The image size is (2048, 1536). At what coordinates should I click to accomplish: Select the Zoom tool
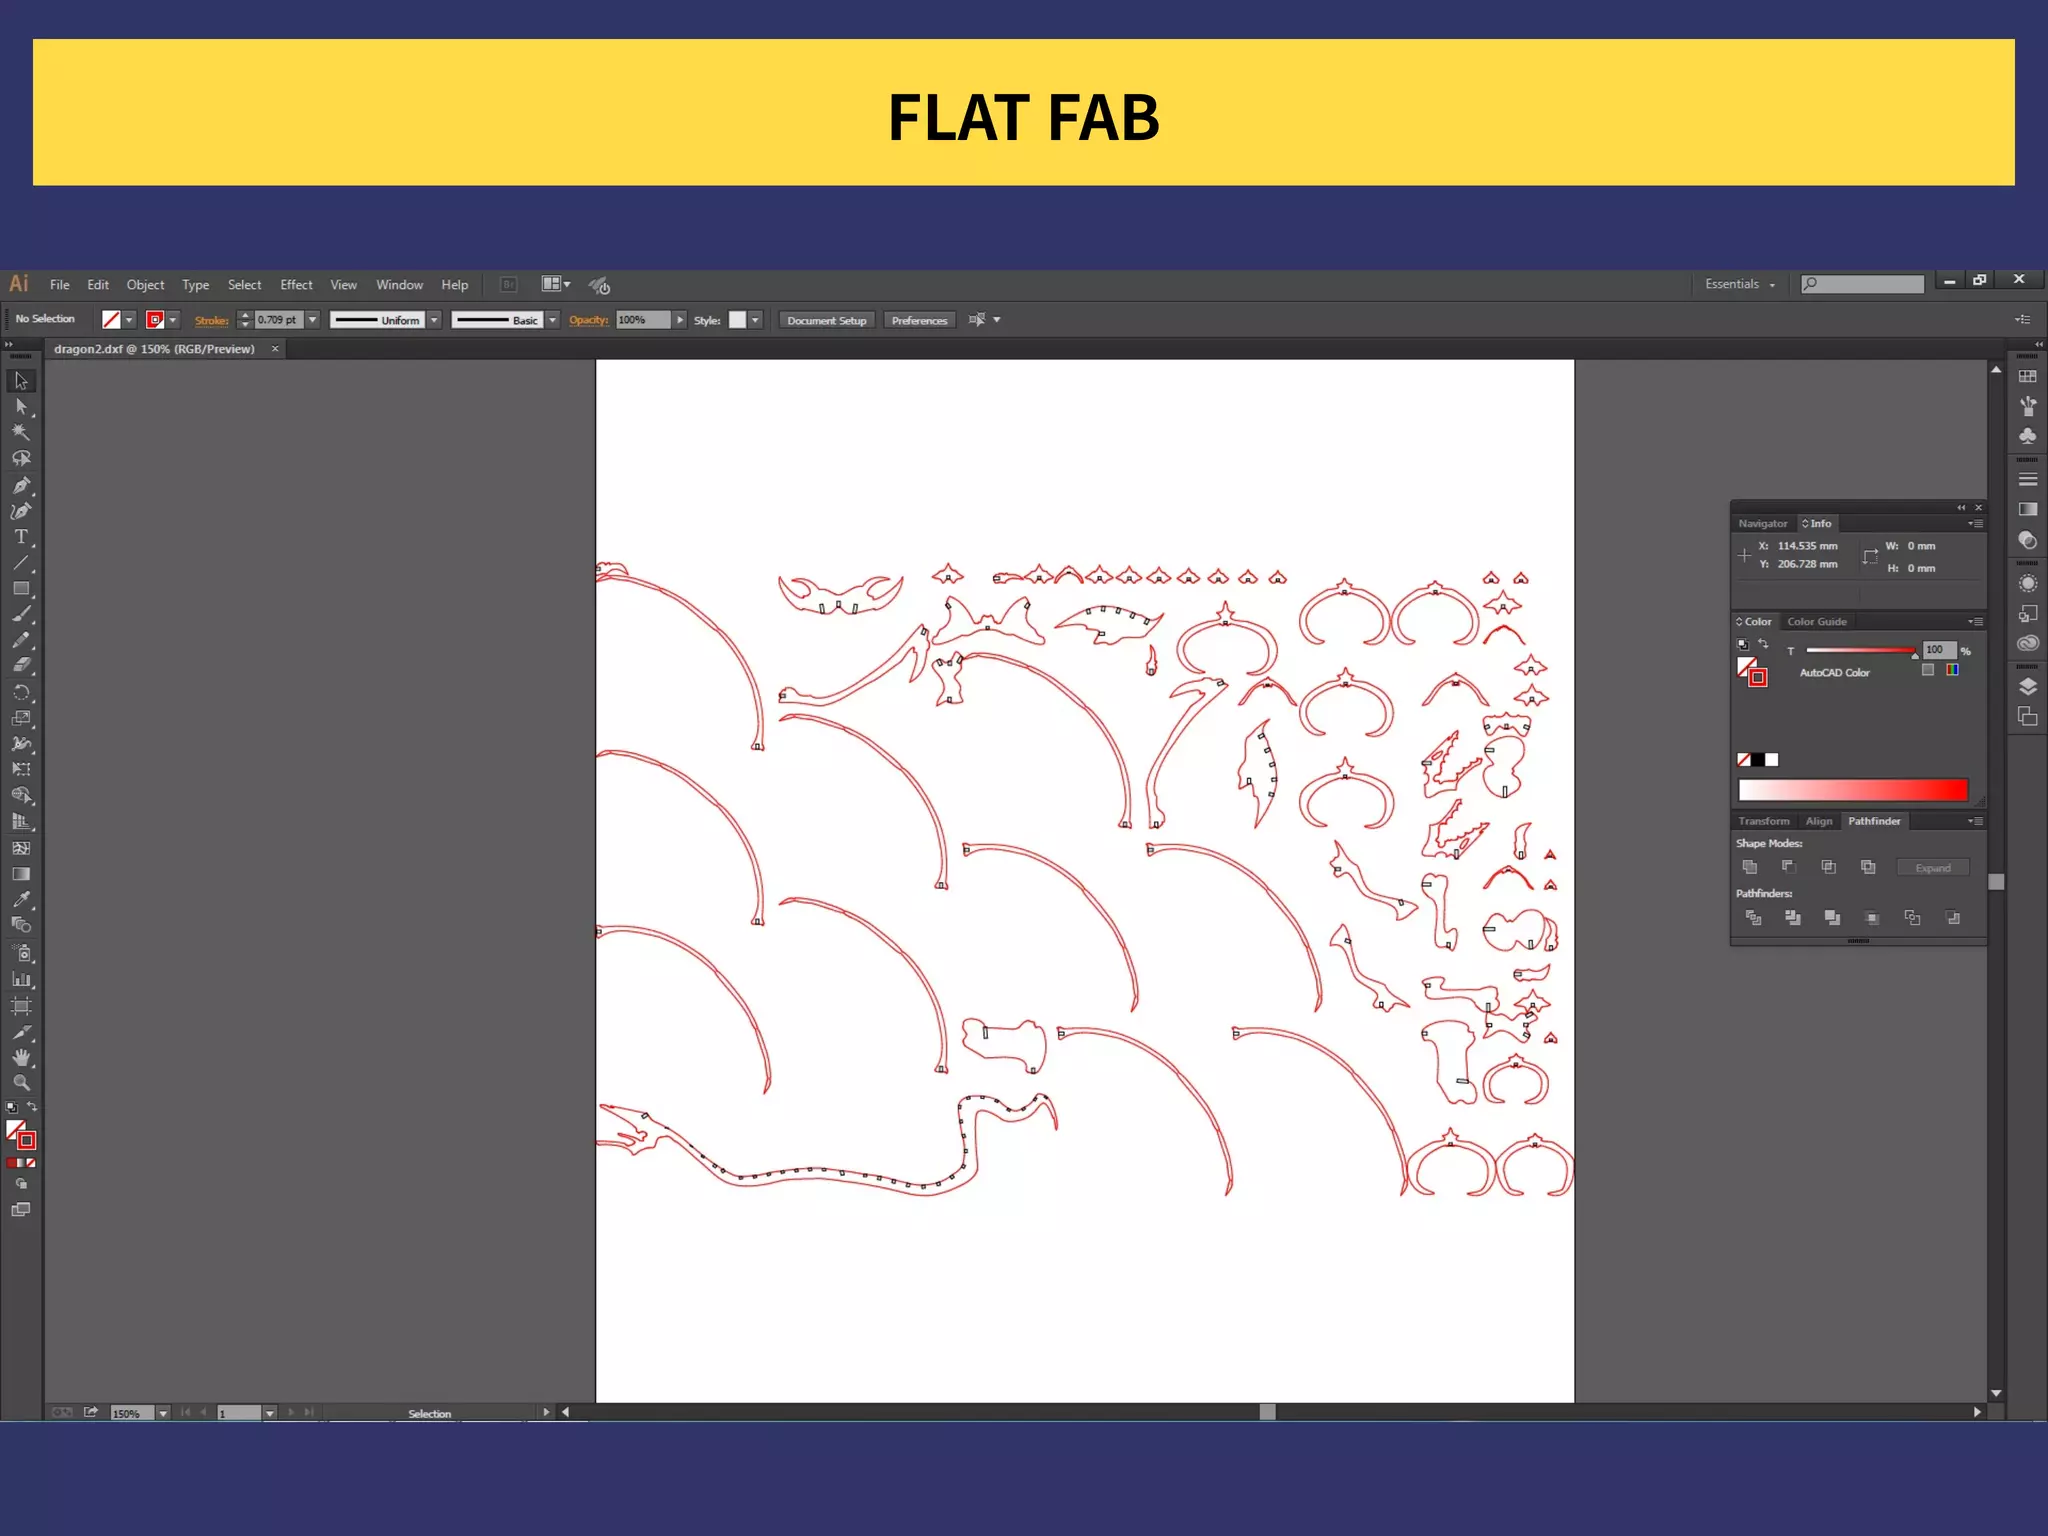21,1083
